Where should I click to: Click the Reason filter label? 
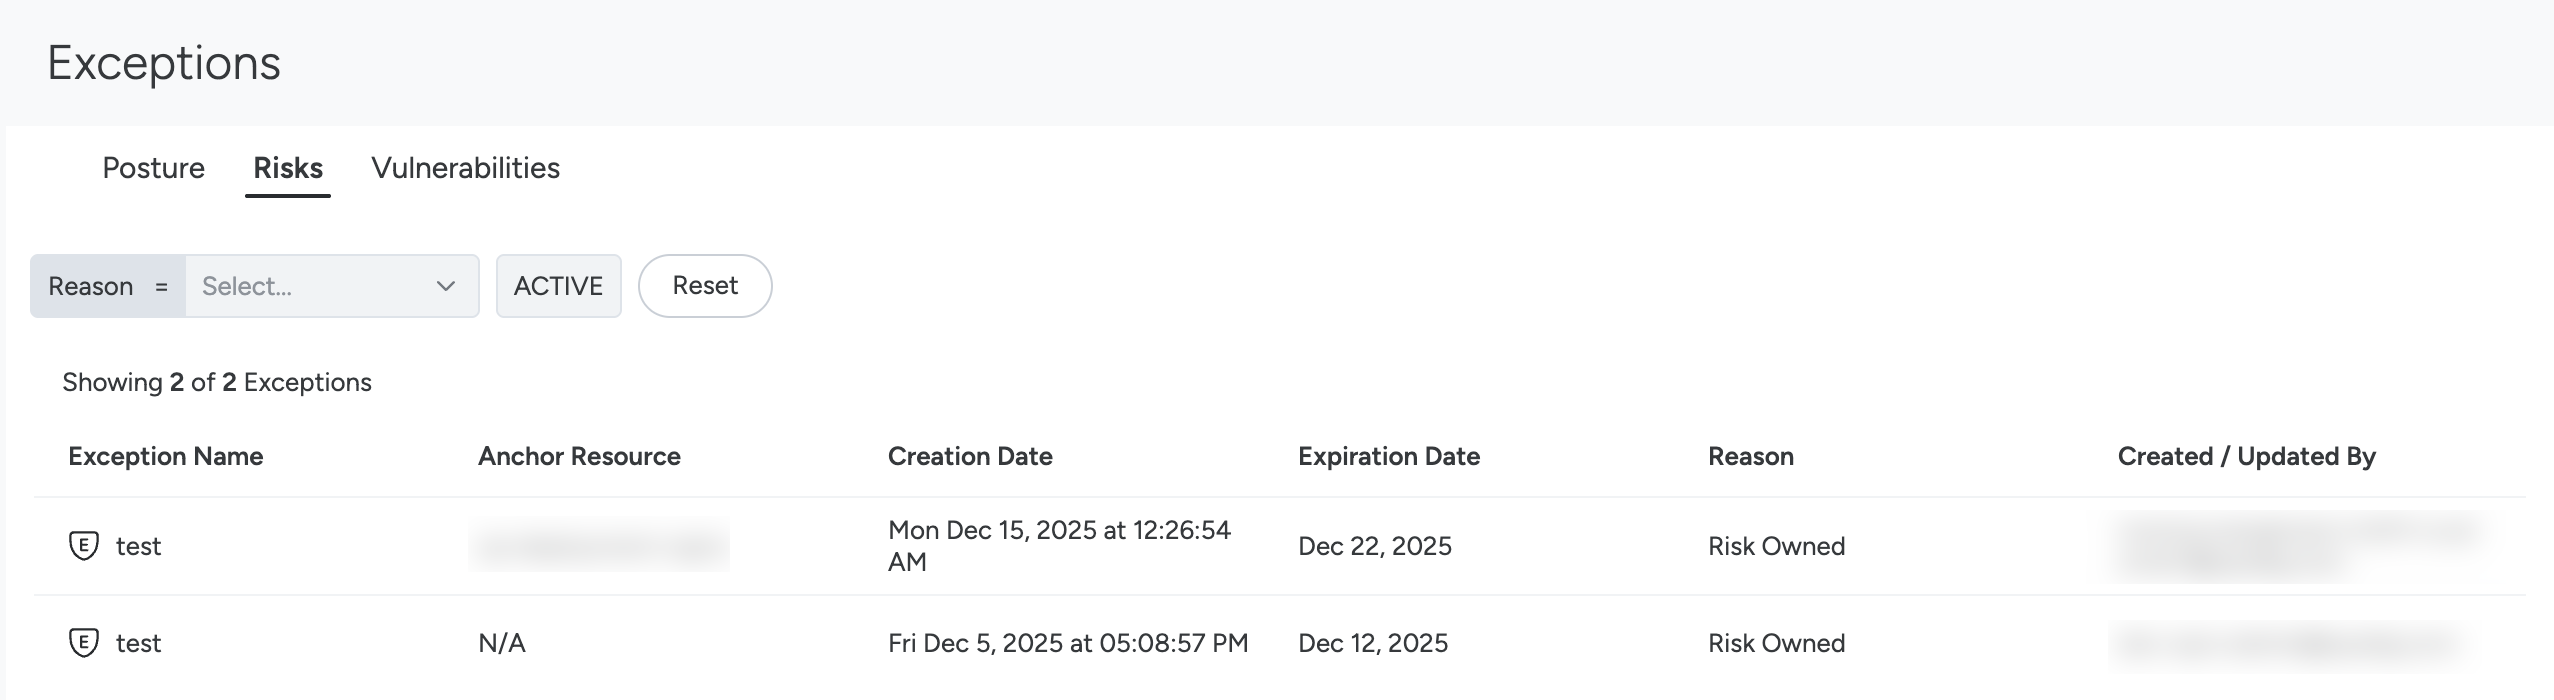coord(91,286)
